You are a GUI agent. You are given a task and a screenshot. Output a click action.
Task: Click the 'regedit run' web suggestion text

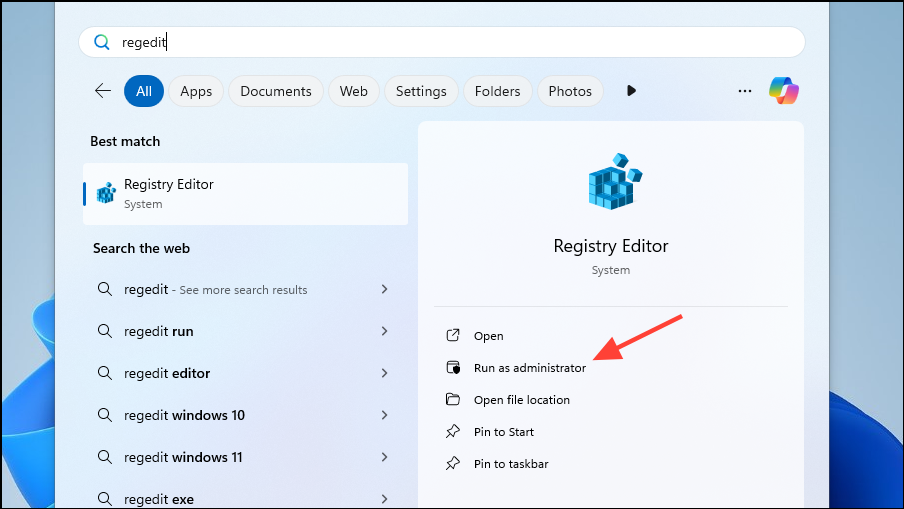159,331
